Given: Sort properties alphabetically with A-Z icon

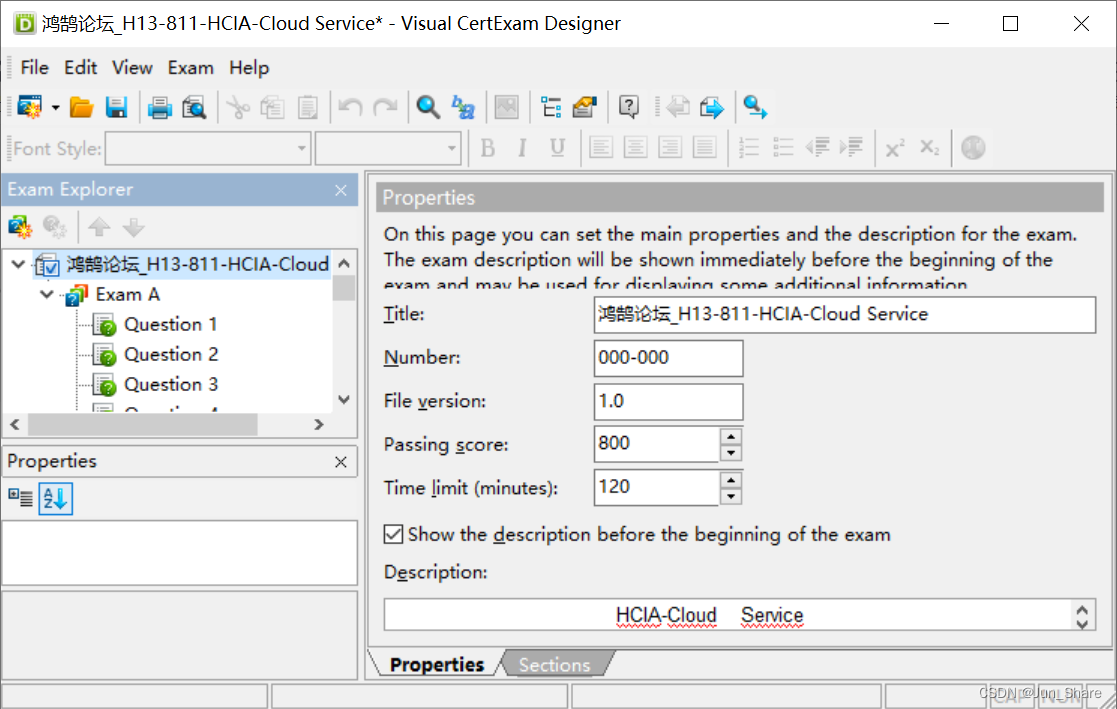Looking at the screenshot, I should [55, 498].
